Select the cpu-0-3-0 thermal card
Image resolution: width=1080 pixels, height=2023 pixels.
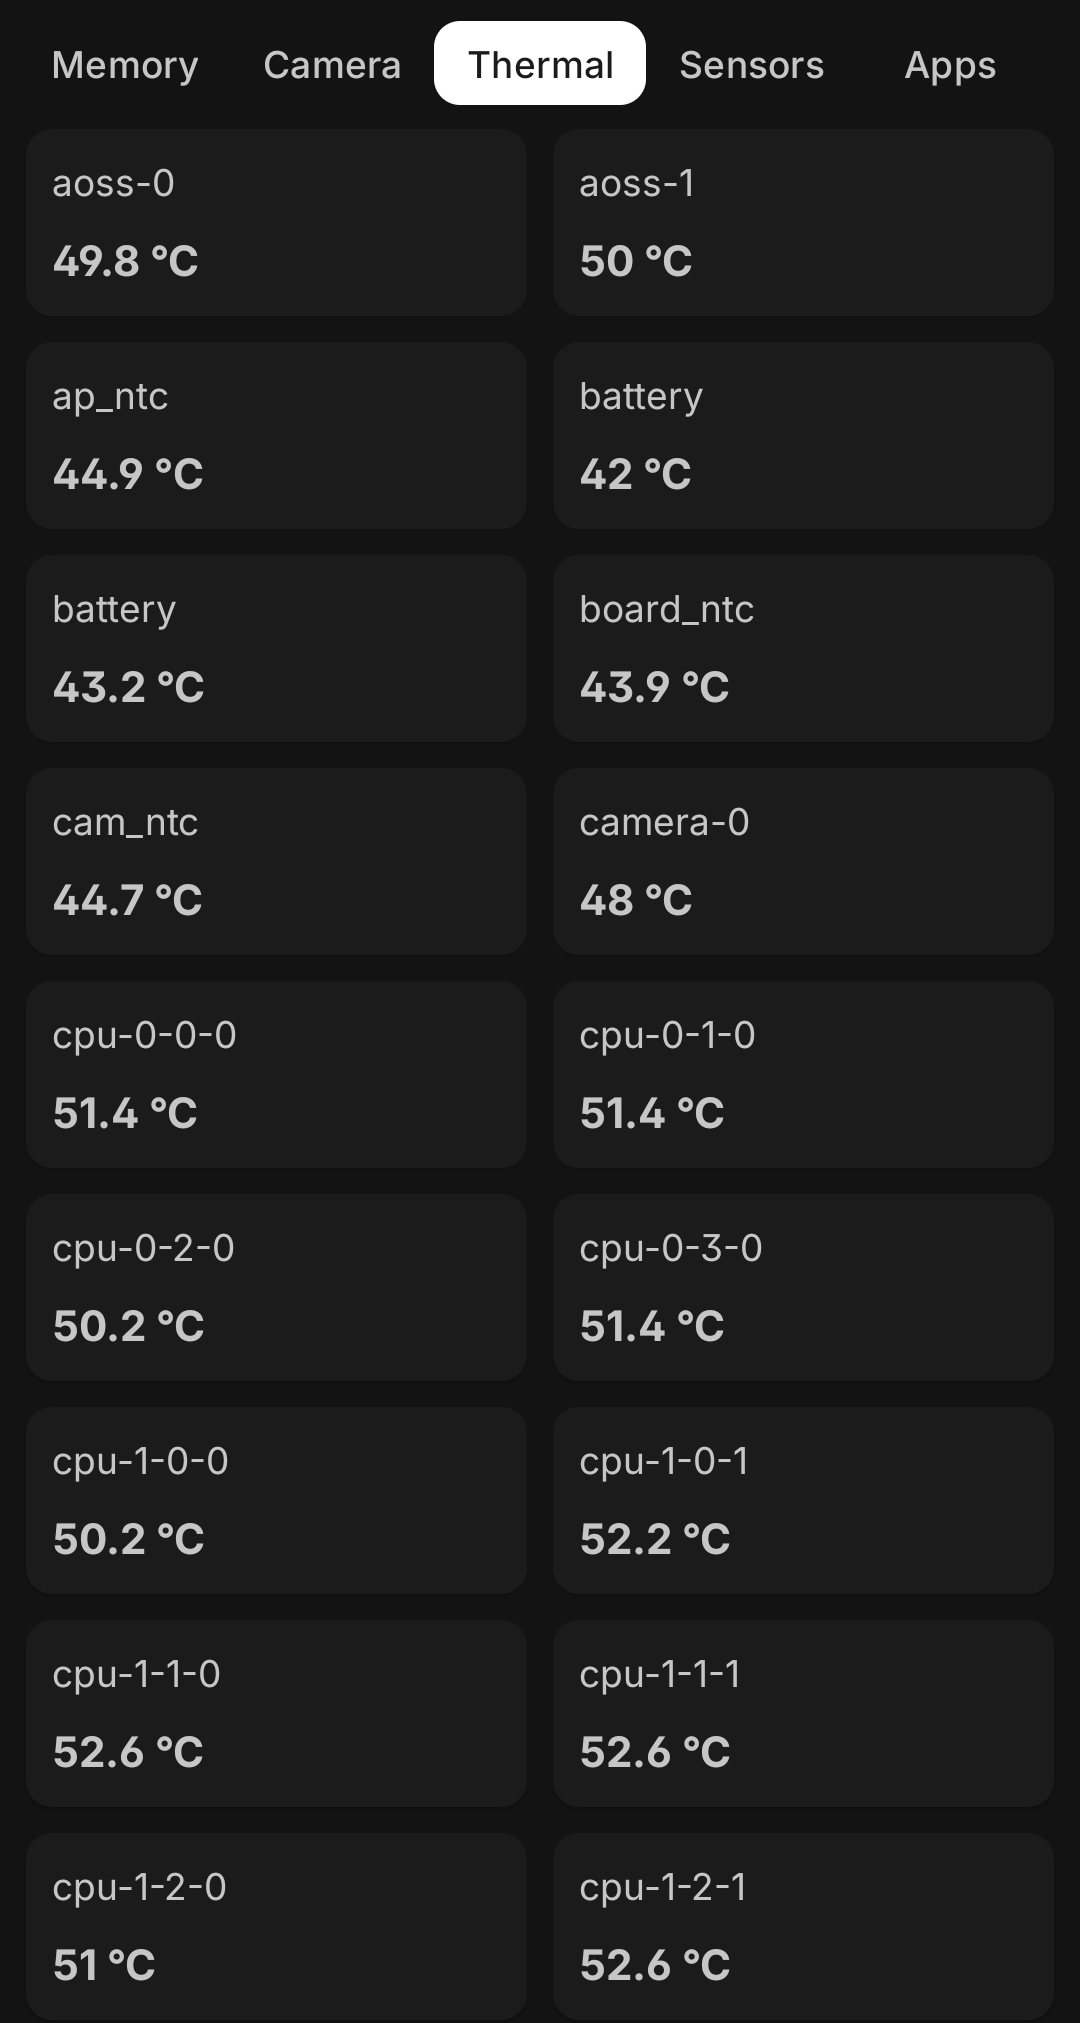803,1287
